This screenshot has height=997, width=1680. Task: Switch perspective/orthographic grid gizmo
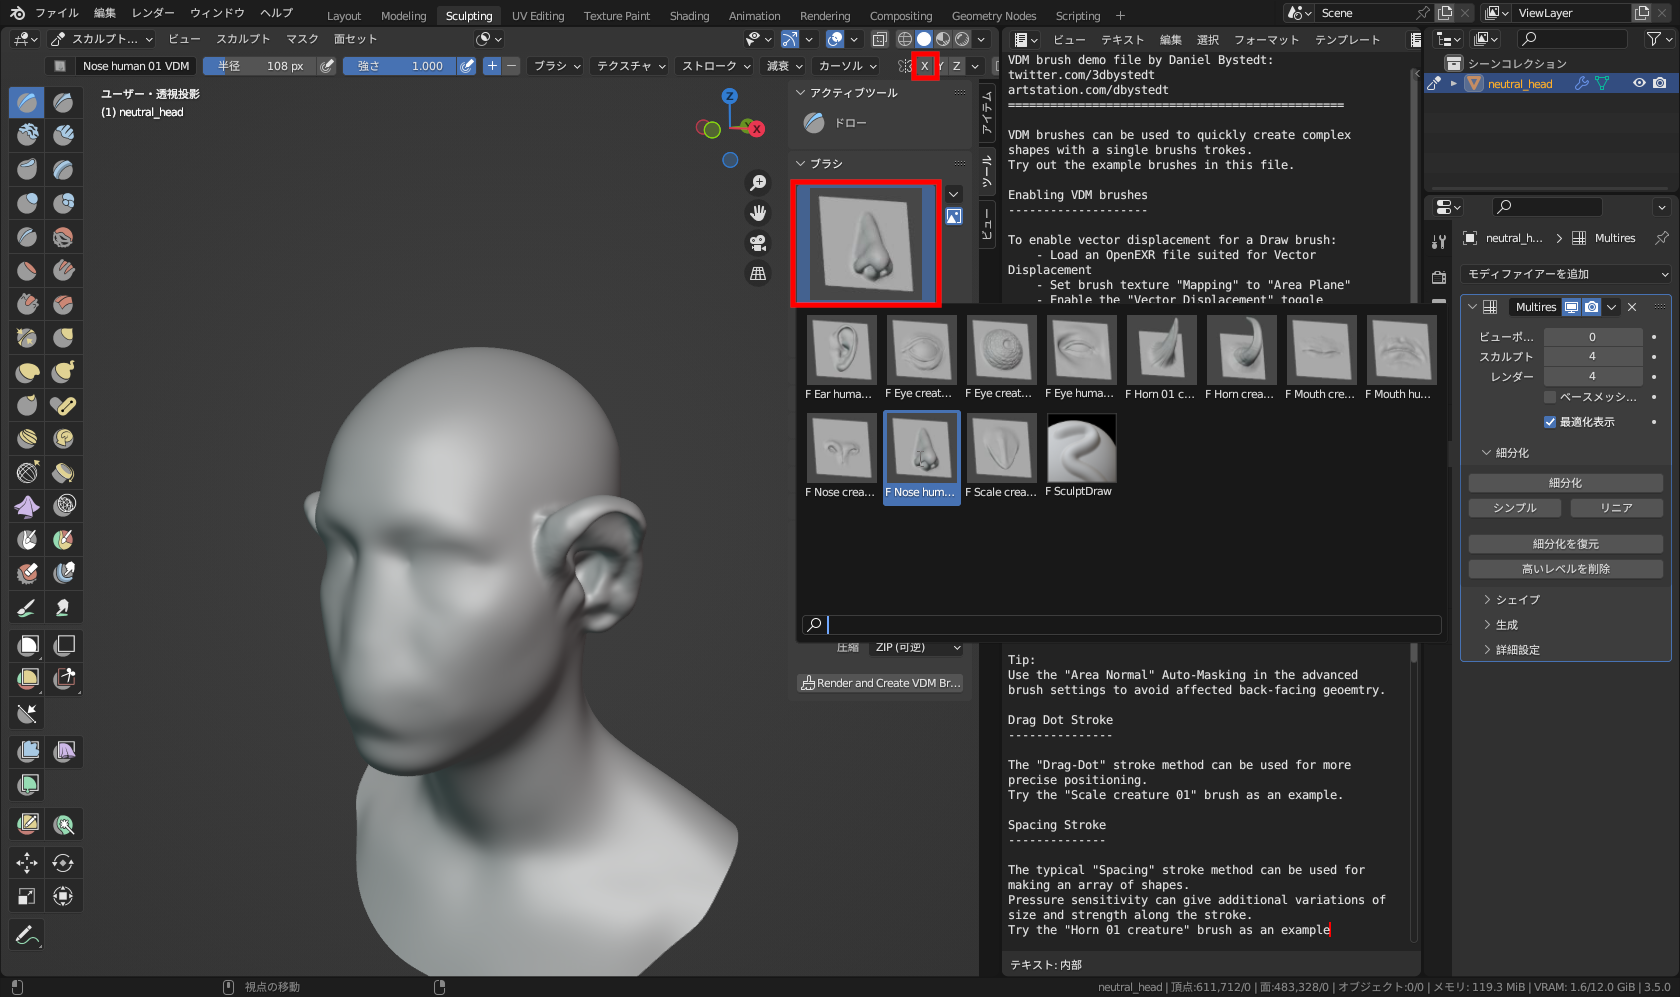point(758,273)
